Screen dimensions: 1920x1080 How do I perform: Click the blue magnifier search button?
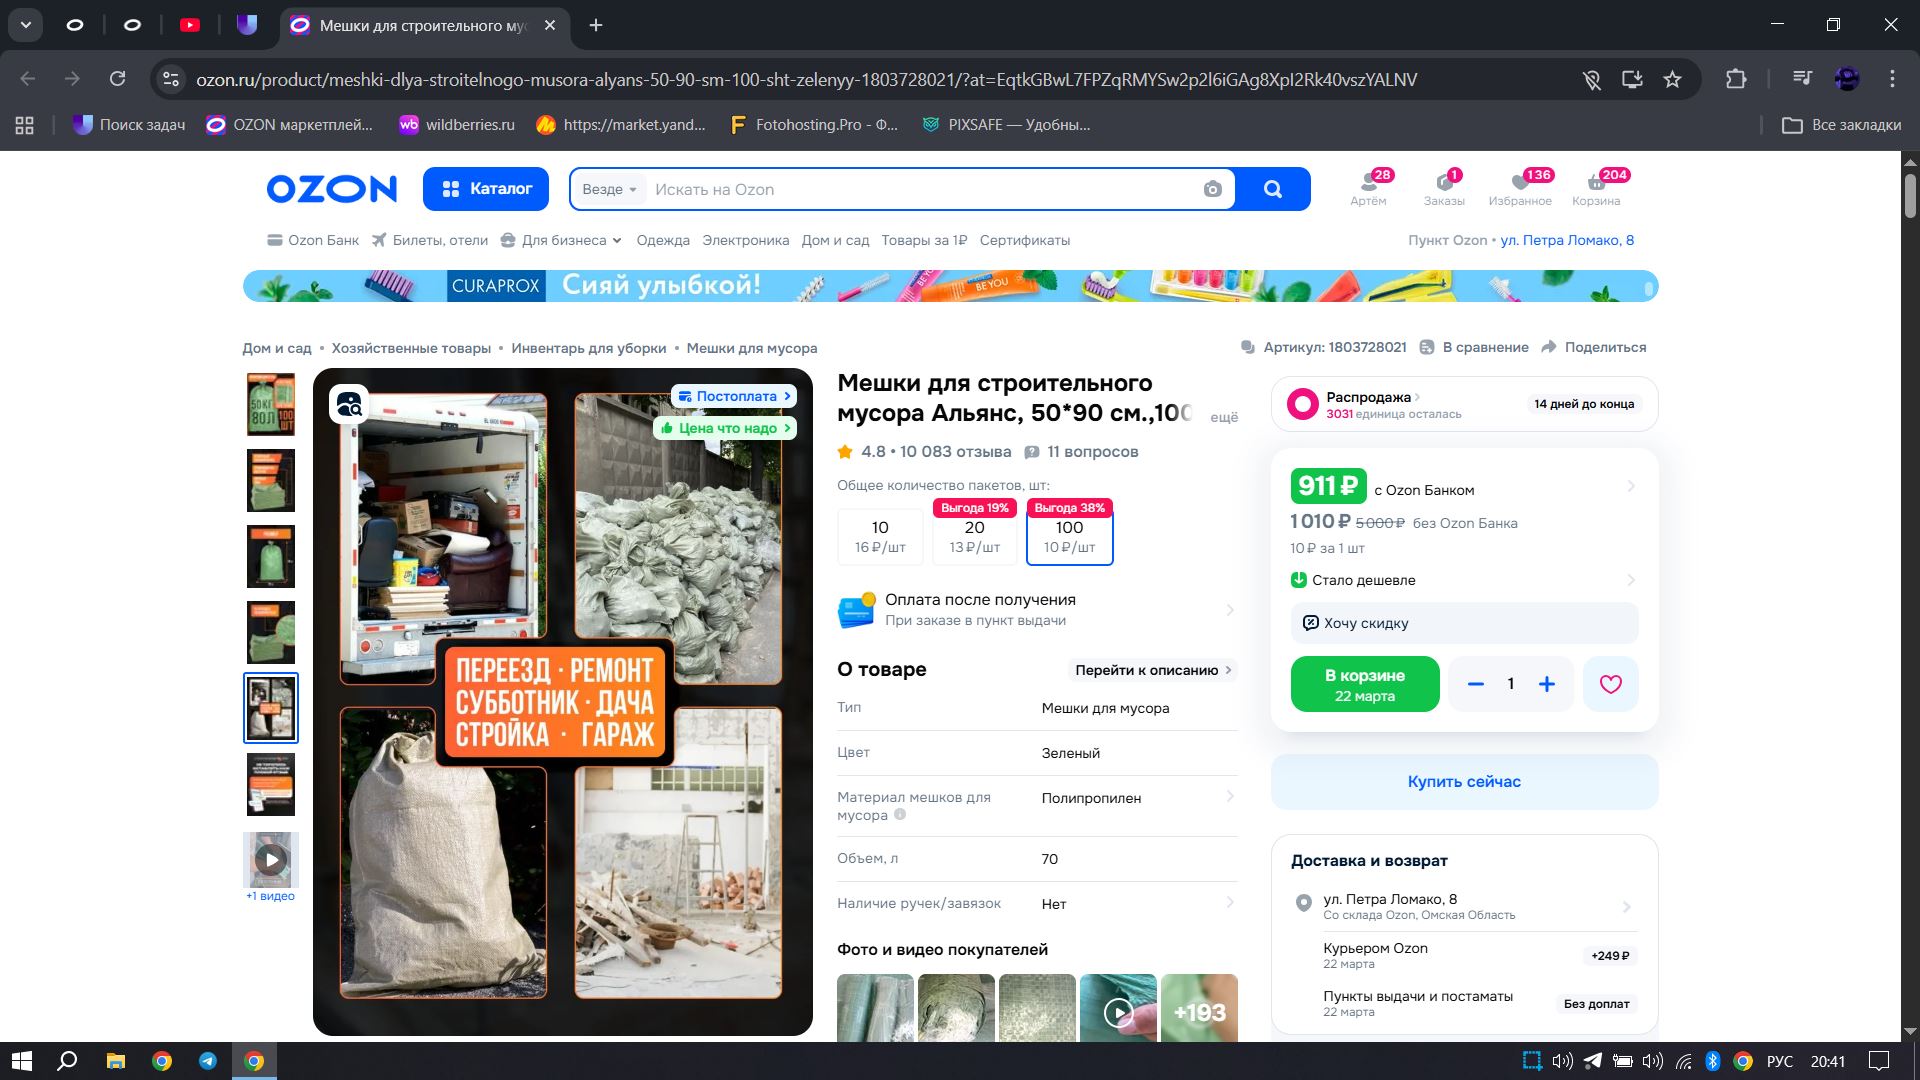coord(1272,189)
